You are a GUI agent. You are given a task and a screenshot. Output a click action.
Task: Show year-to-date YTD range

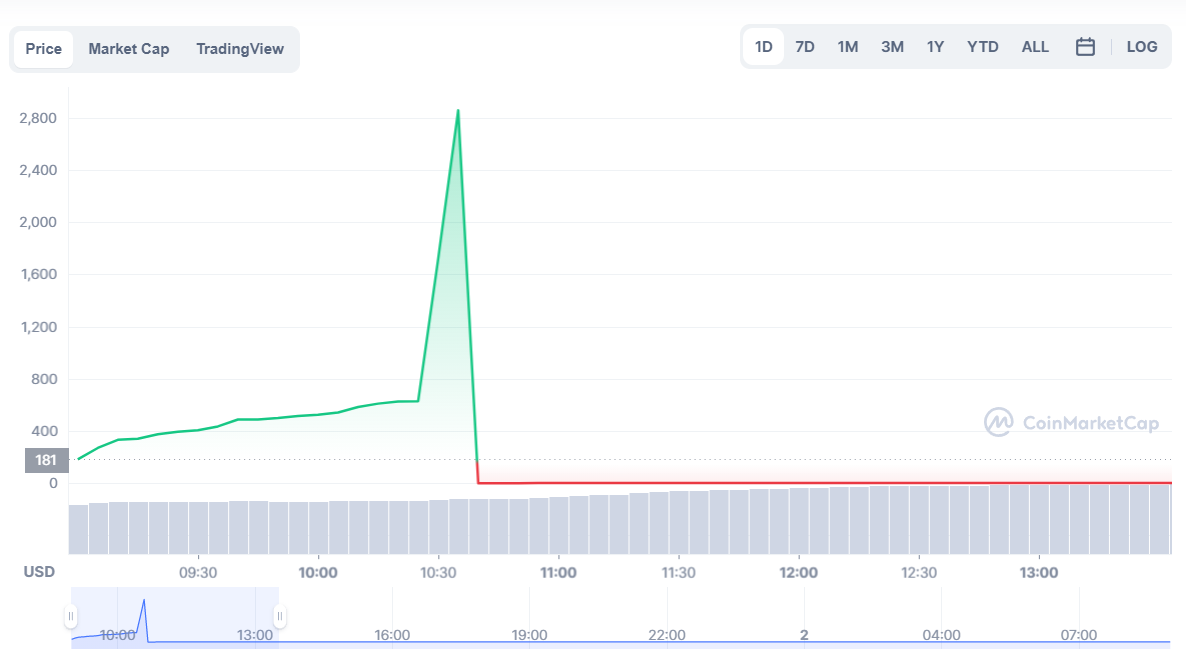click(983, 47)
